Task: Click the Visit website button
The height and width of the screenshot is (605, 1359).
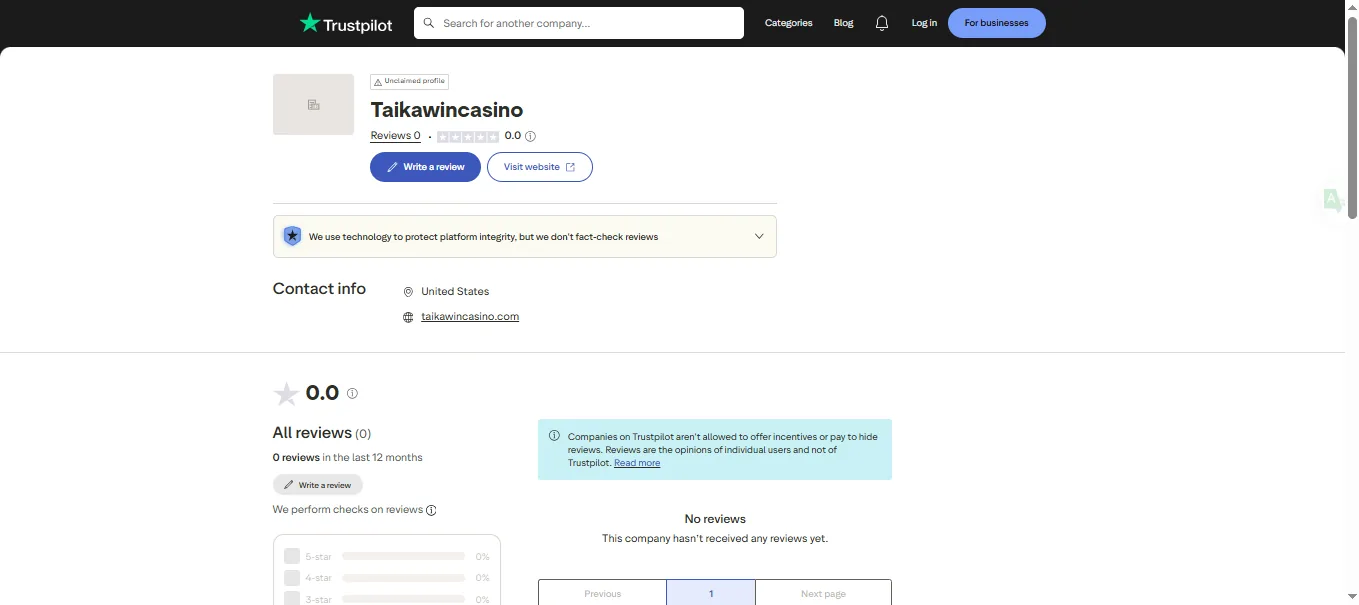Action: point(540,167)
